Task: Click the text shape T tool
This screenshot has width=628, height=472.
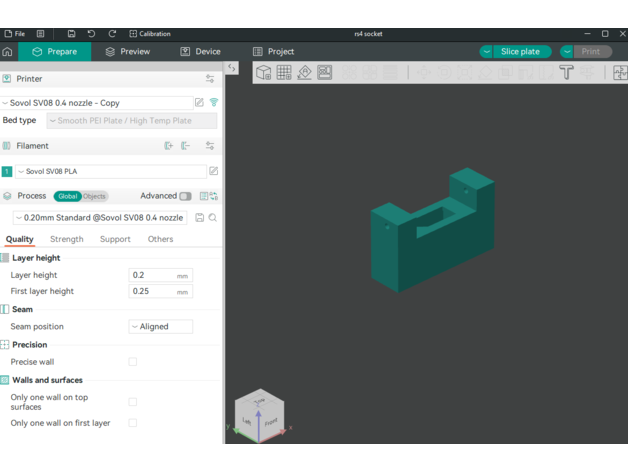Action: [566, 72]
